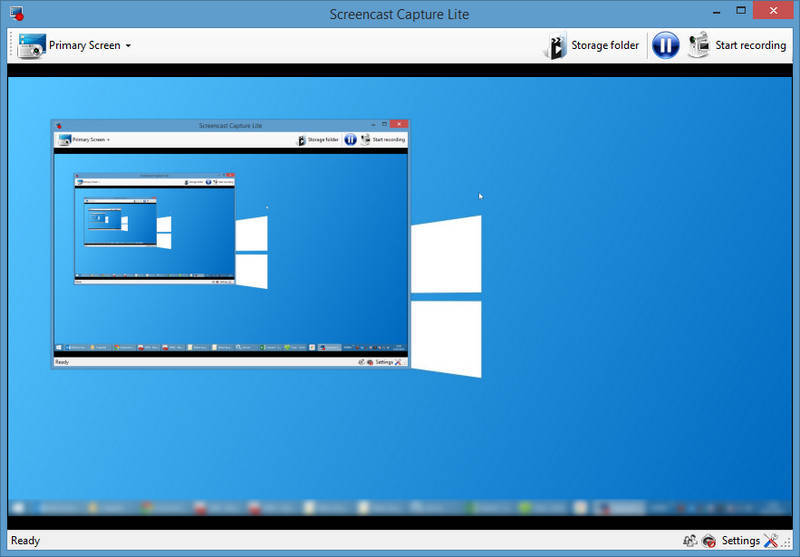
Task: Maximize the Screencast Capture Lite window
Action: (741, 10)
